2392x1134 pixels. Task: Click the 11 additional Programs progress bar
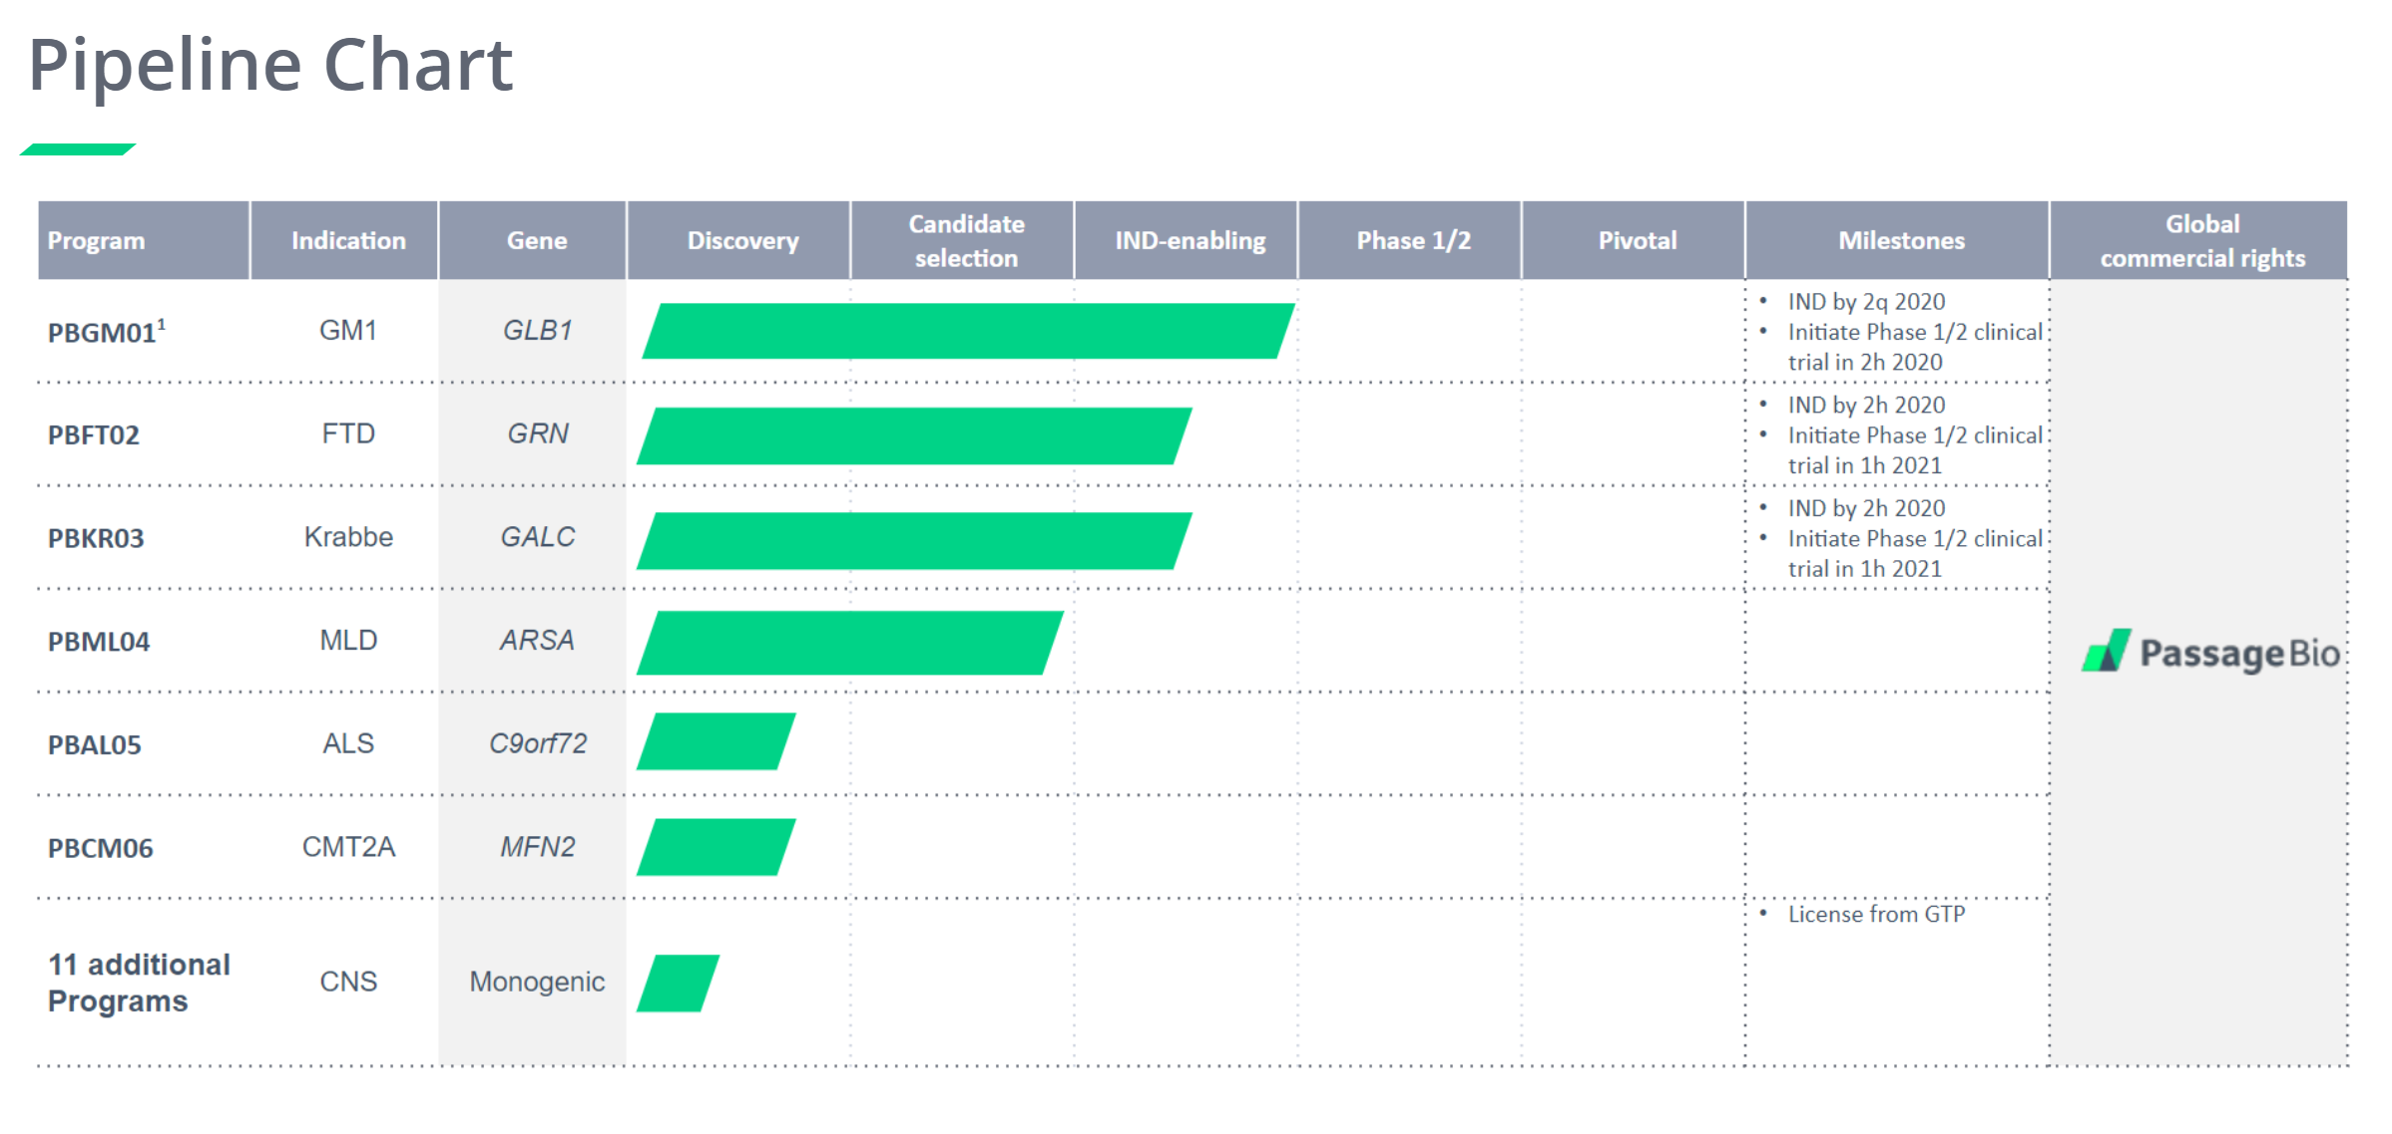pyautogui.click(x=678, y=983)
